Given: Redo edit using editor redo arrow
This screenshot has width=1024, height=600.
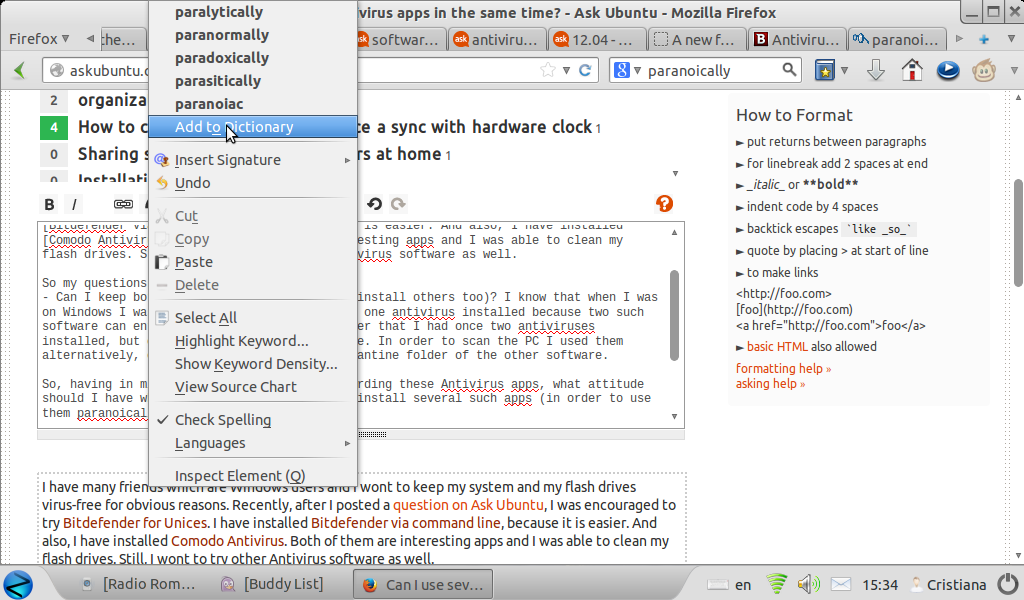Looking at the screenshot, I should 398,204.
